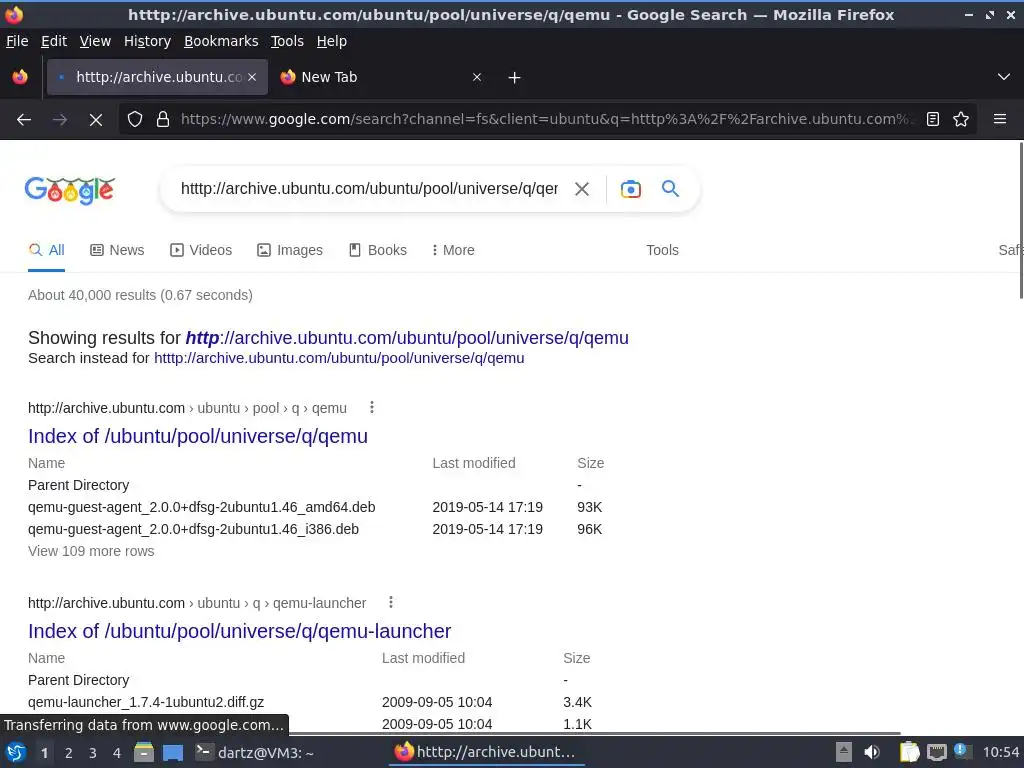Viewport: 1024px width, 768px height.
Task: Click the Google search query input field
Action: (369, 189)
